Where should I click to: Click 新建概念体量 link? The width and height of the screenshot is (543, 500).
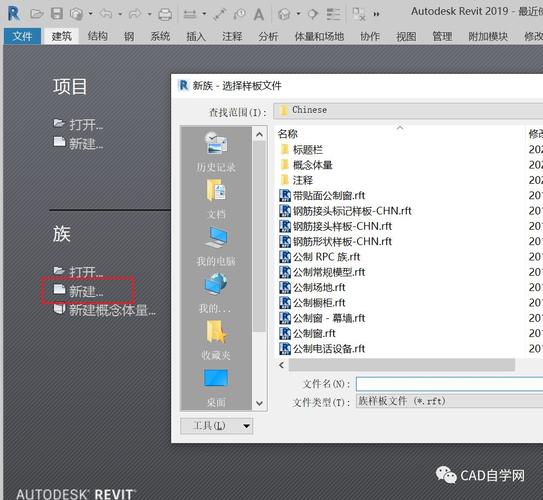coord(105,310)
